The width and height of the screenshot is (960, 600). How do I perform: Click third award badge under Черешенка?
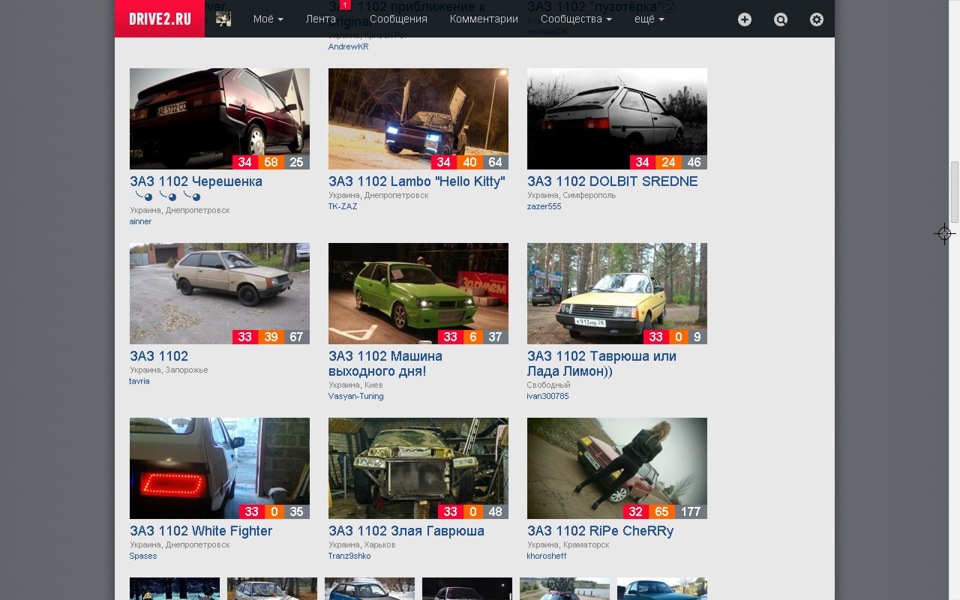pyautogui.click(x=192, y=196)
